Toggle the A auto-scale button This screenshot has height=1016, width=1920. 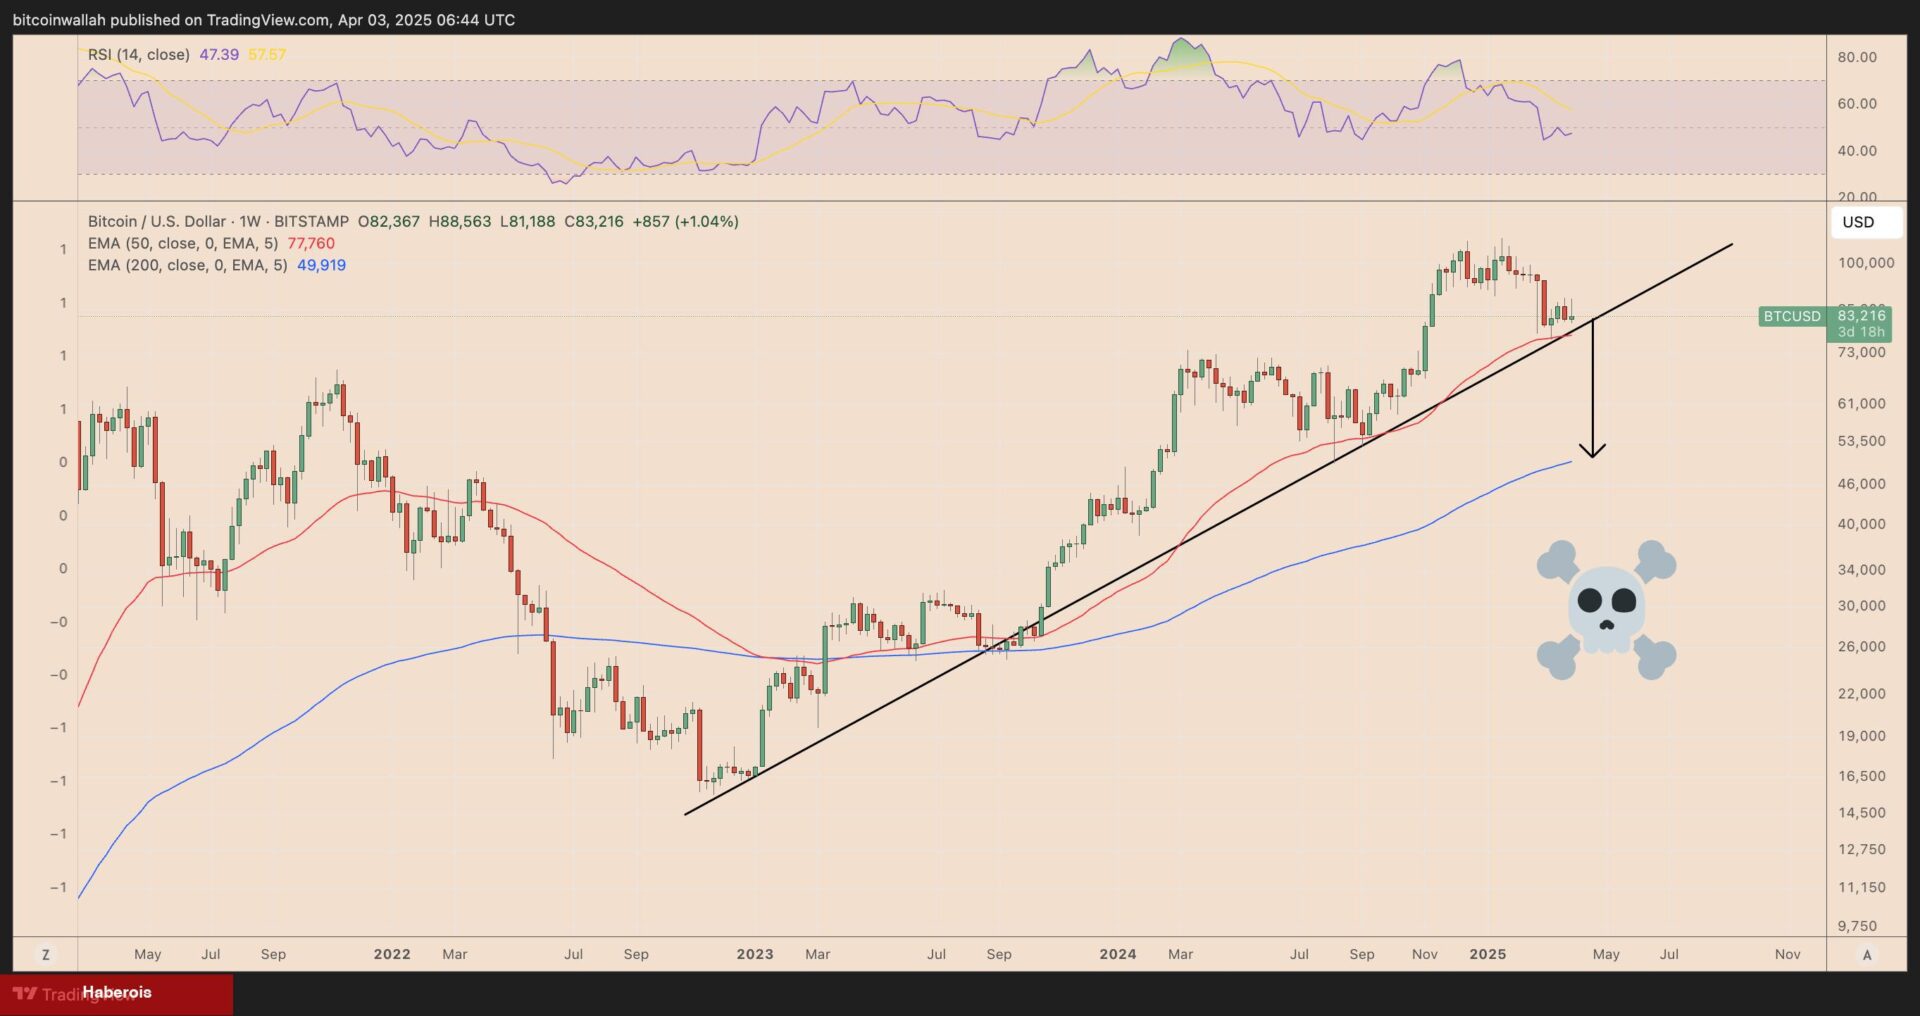[x=1866, y=954]
